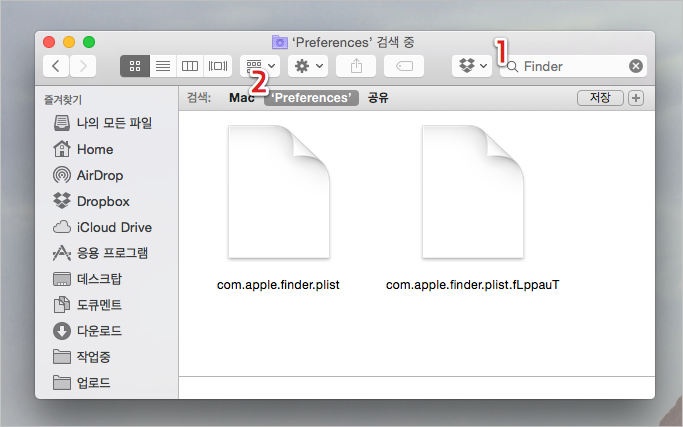
Task: Click into the Finder search field
Action: (573, 66)
